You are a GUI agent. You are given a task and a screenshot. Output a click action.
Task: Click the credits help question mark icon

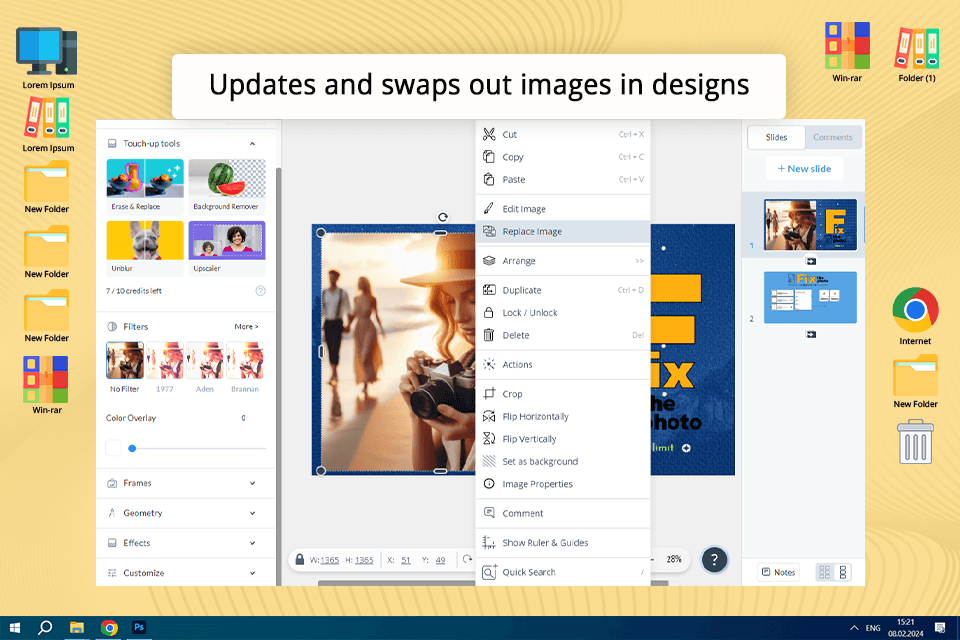click(260, 291)
